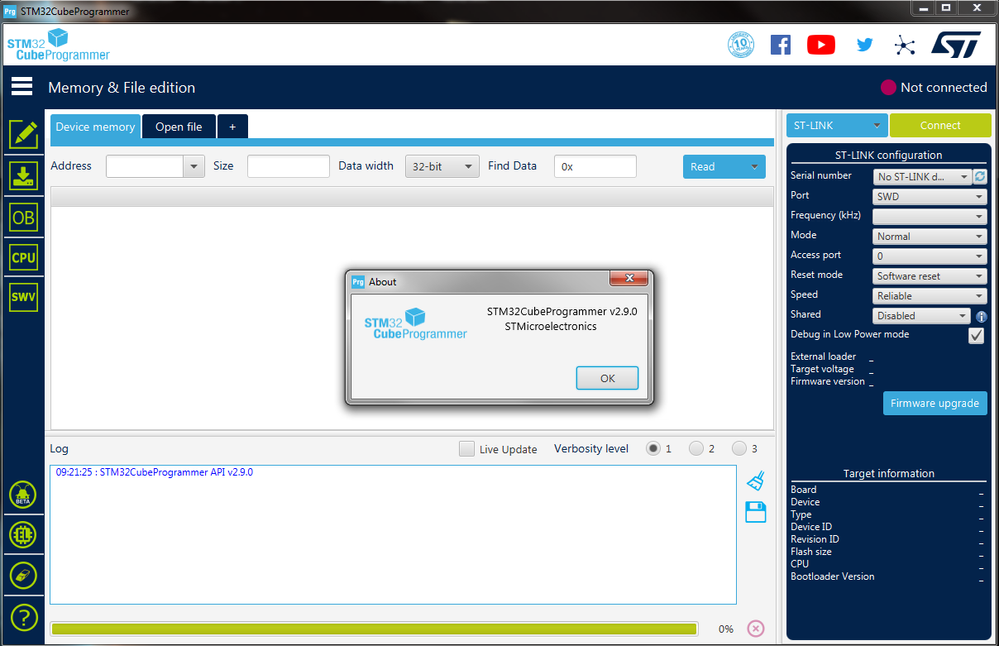999x646 pixels.
Task: Open the OB option bytes panel
Action: (x=24, y=217)
